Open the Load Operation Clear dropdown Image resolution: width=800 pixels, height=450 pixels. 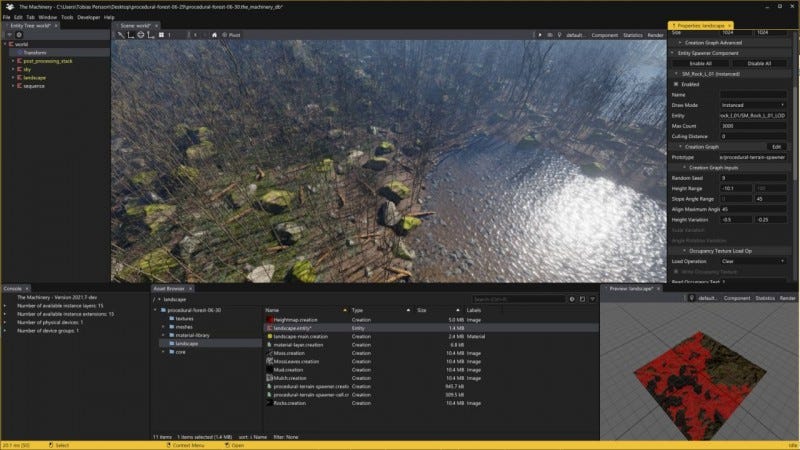753,261
